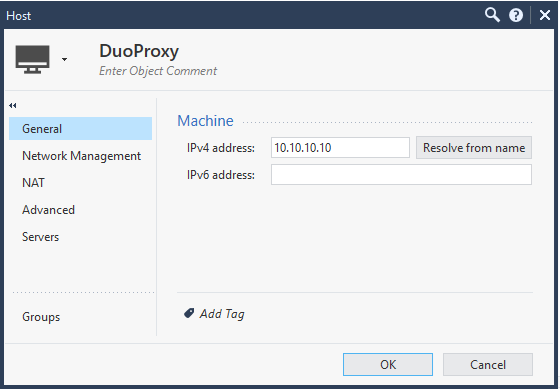This screenshot has width=560, height=389.
Task: Click the Enter Object Comment field
Action: (x=158, y=71)
